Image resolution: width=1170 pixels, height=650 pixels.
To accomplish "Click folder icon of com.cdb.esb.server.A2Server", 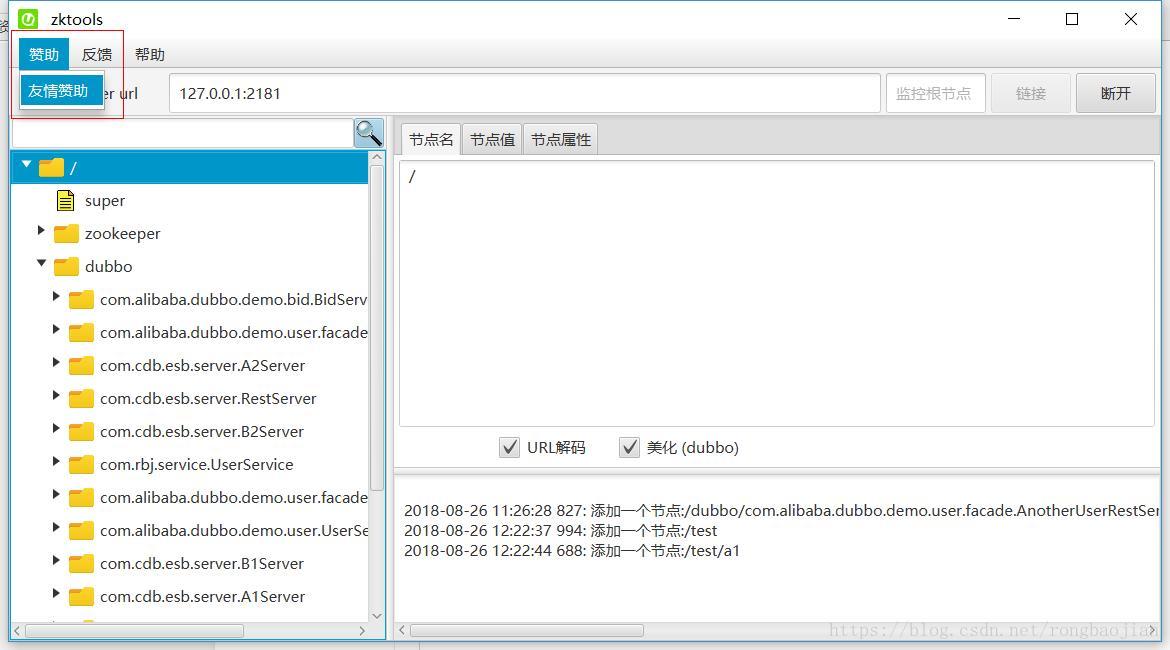I will (81, 366).
